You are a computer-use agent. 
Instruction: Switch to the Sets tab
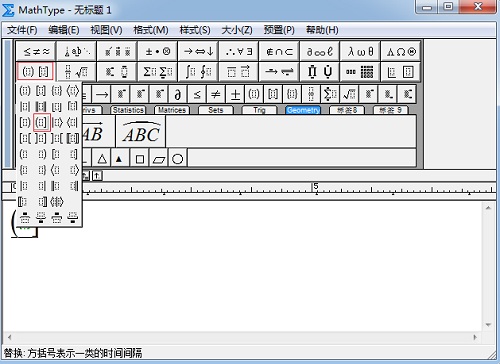(x=215, y=110)
